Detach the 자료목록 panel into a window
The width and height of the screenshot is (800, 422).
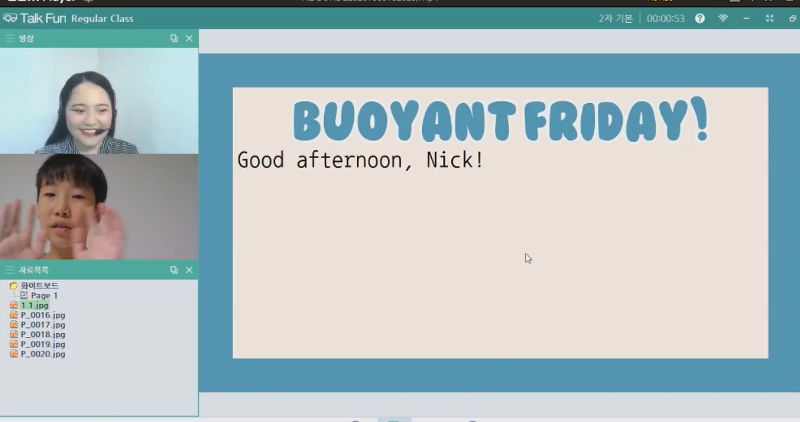(174, 270)
